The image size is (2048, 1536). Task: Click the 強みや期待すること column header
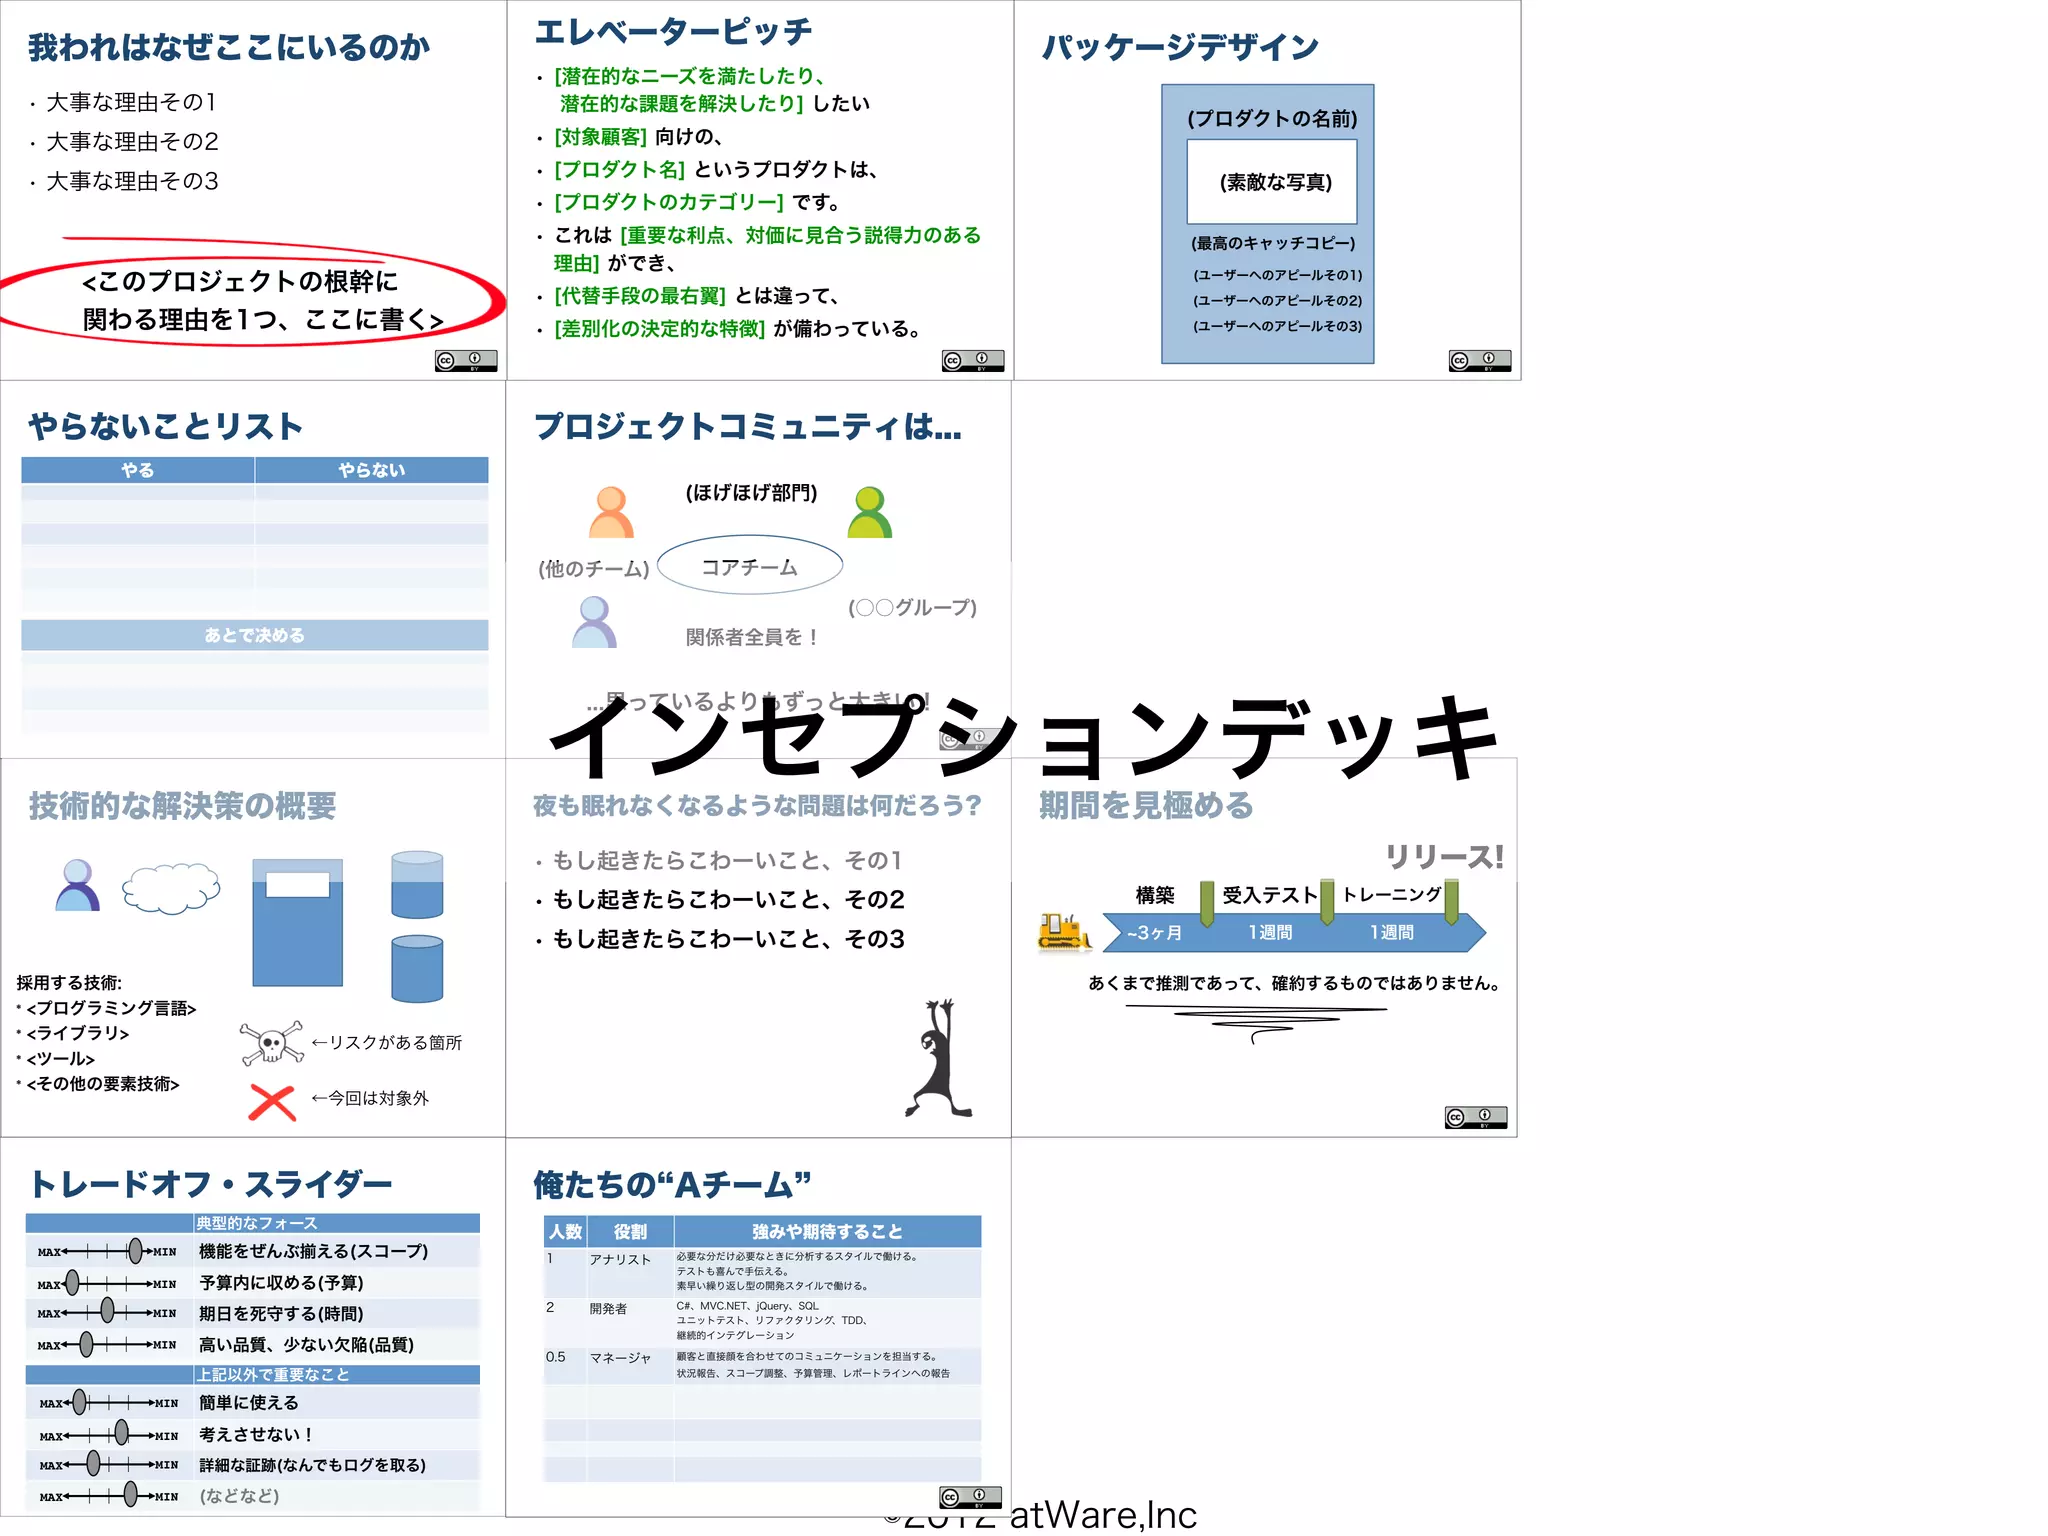[827, 1232]
